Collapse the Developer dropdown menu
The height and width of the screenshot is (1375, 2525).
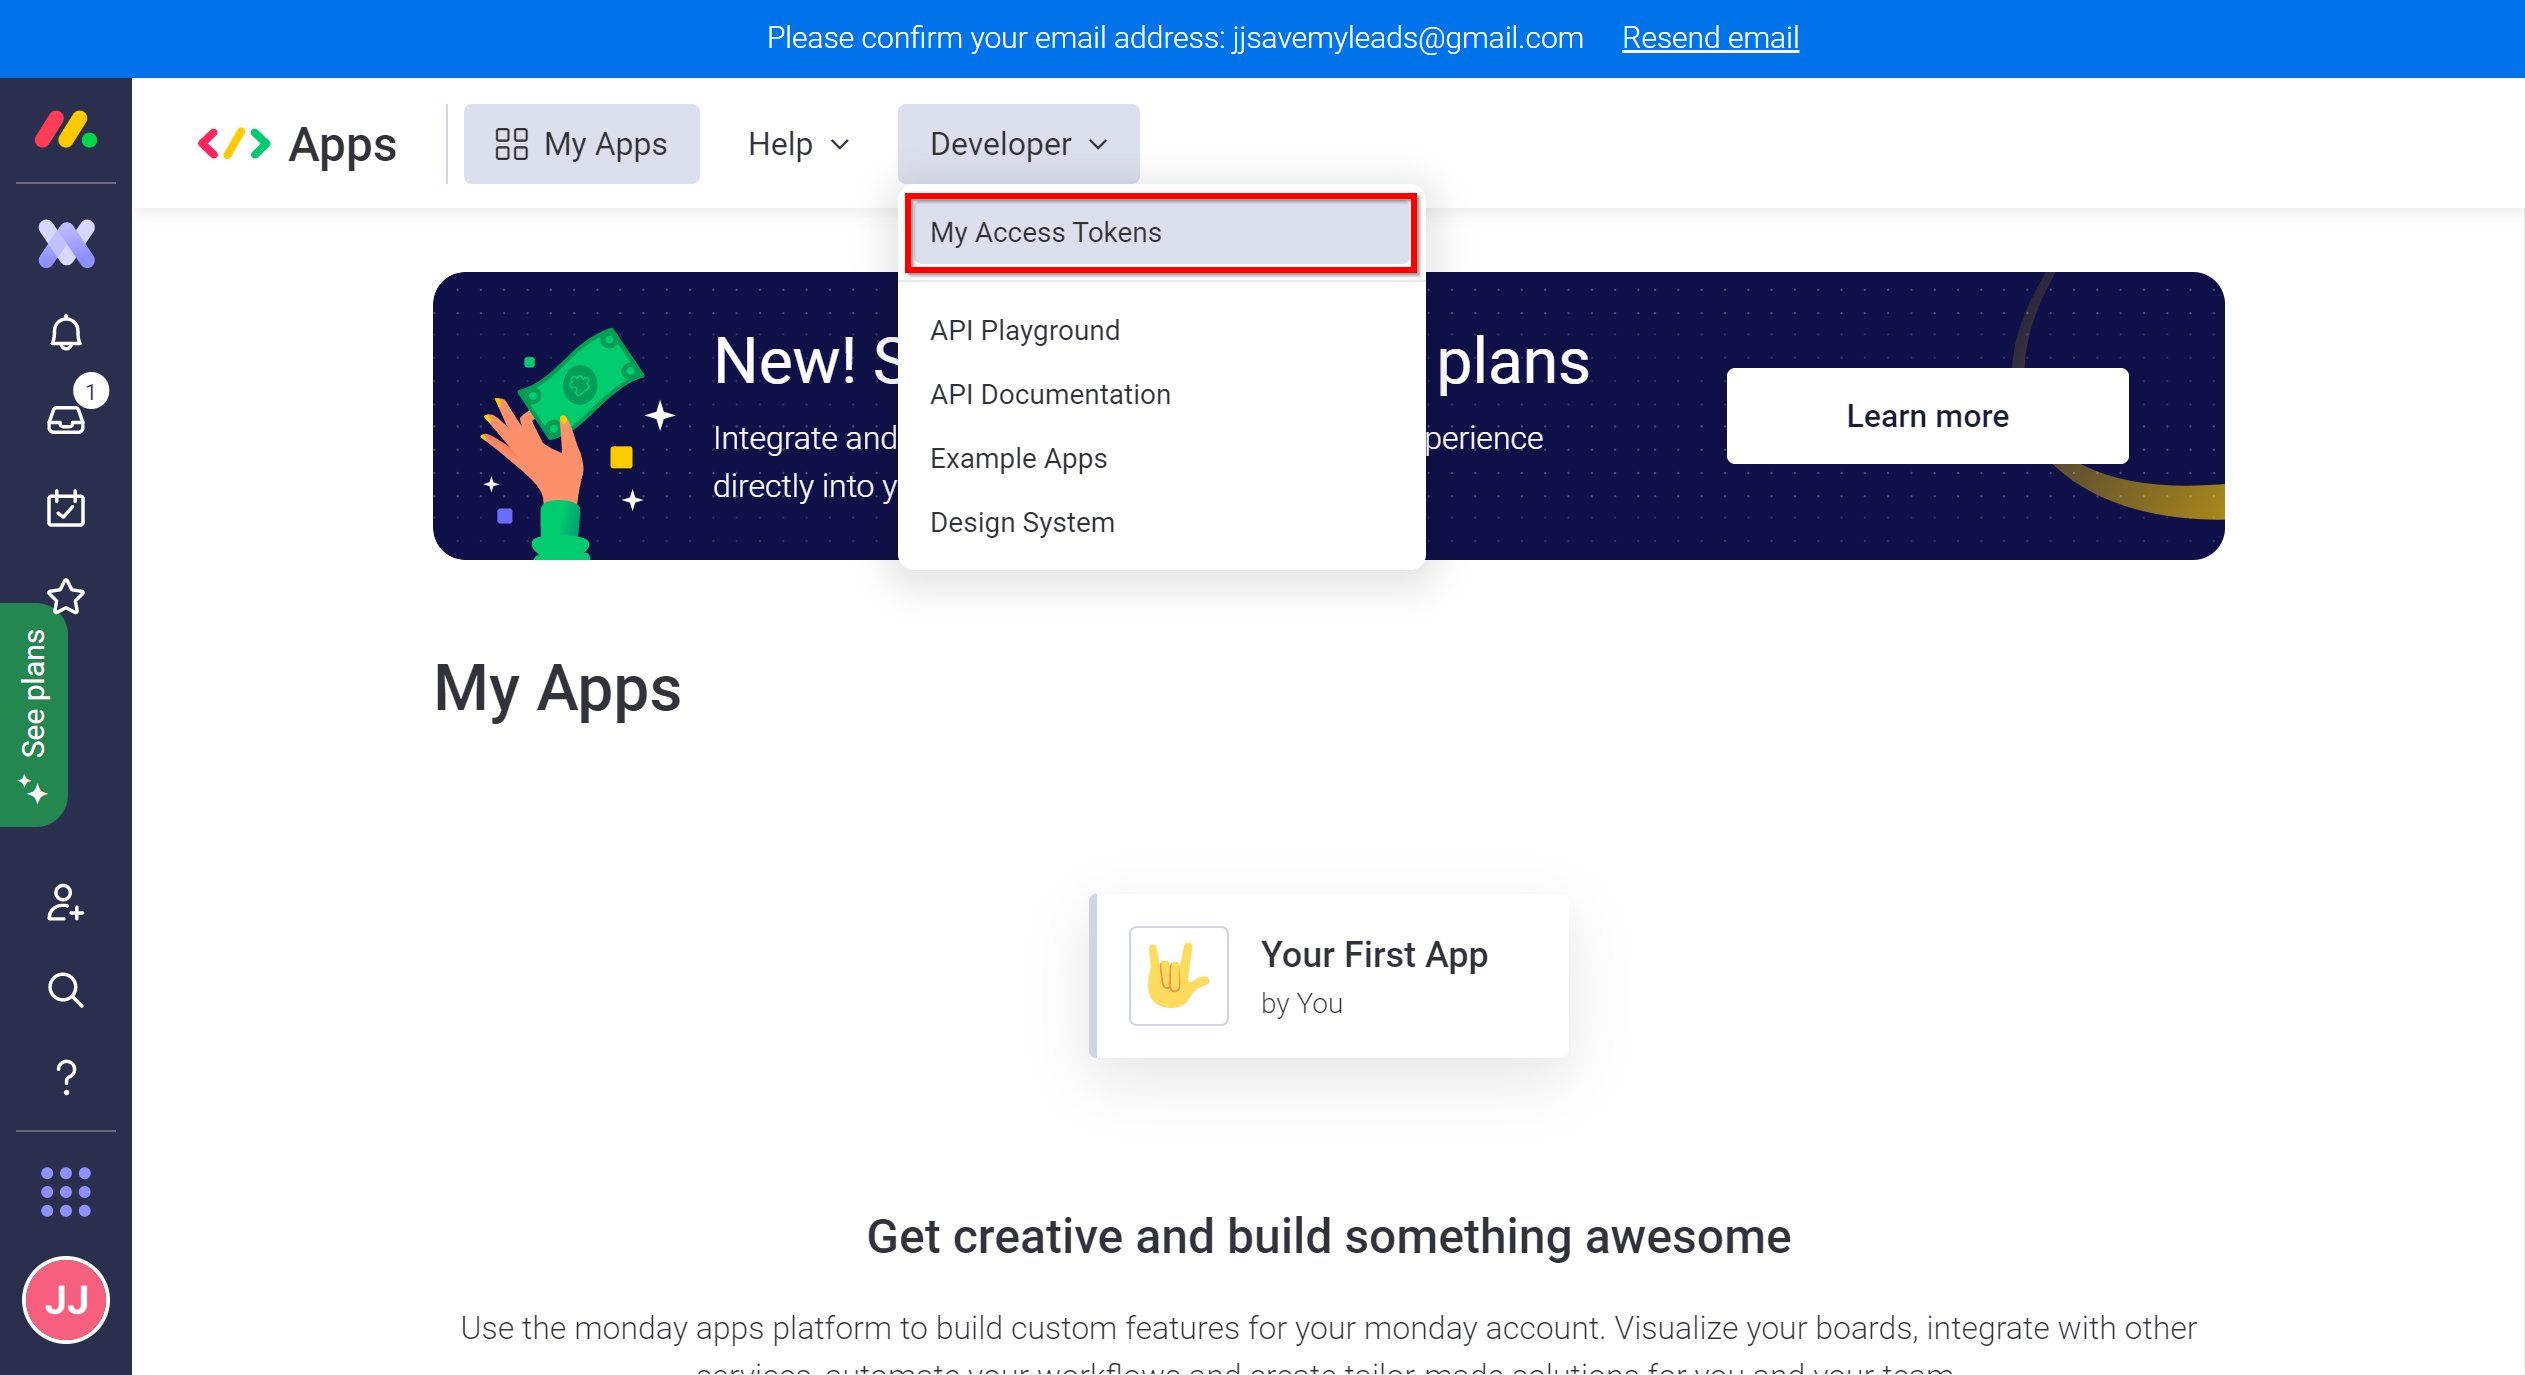coord(1019,144)
